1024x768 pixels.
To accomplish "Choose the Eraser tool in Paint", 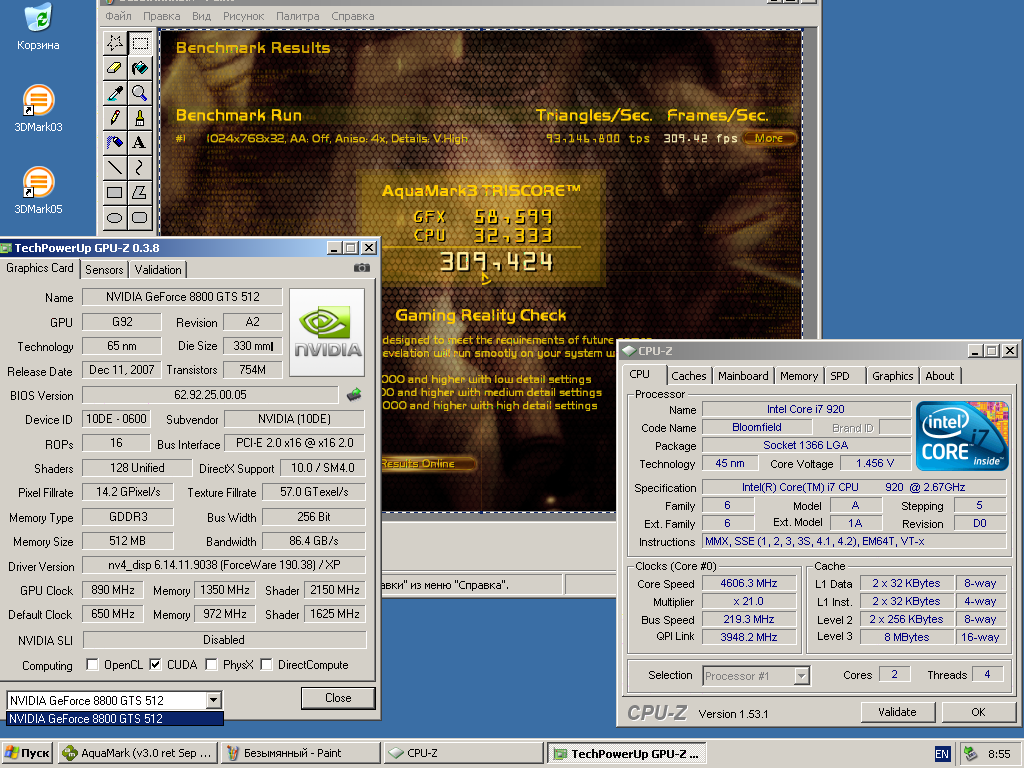I will [115, 69].
